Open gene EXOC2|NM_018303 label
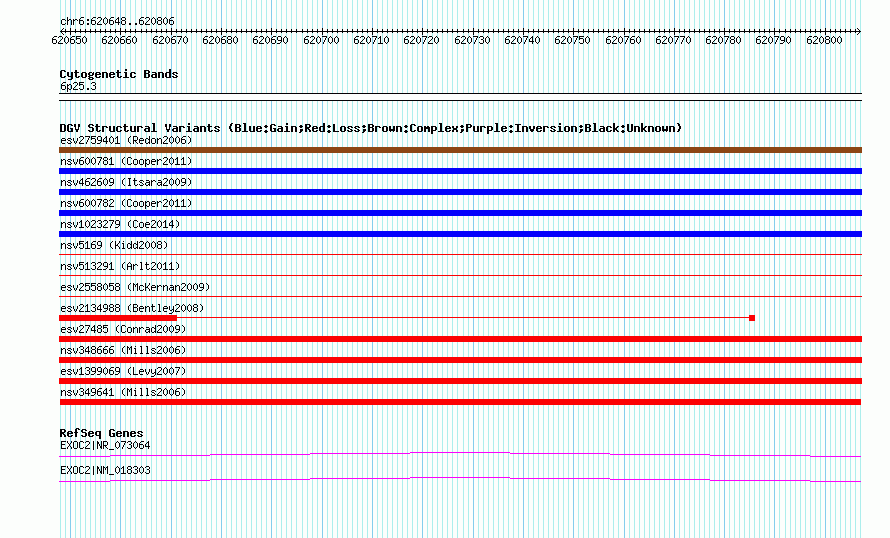Image resolution: width=890 pixels, height=538 pixels. [x=105, y=470]
